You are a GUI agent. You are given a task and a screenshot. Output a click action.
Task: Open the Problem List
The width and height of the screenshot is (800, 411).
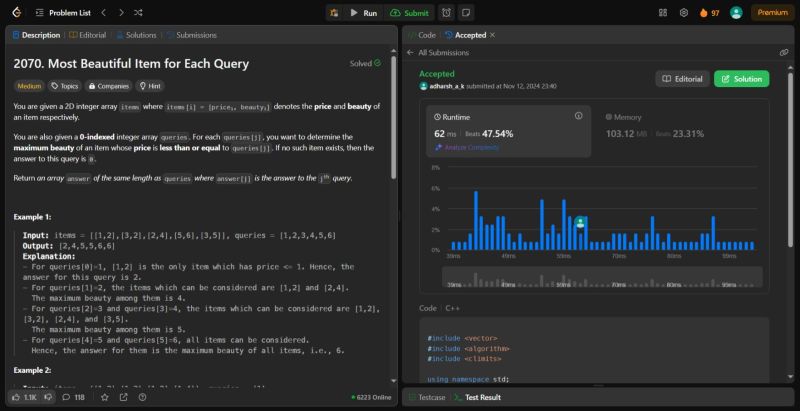tap(64, 13)
